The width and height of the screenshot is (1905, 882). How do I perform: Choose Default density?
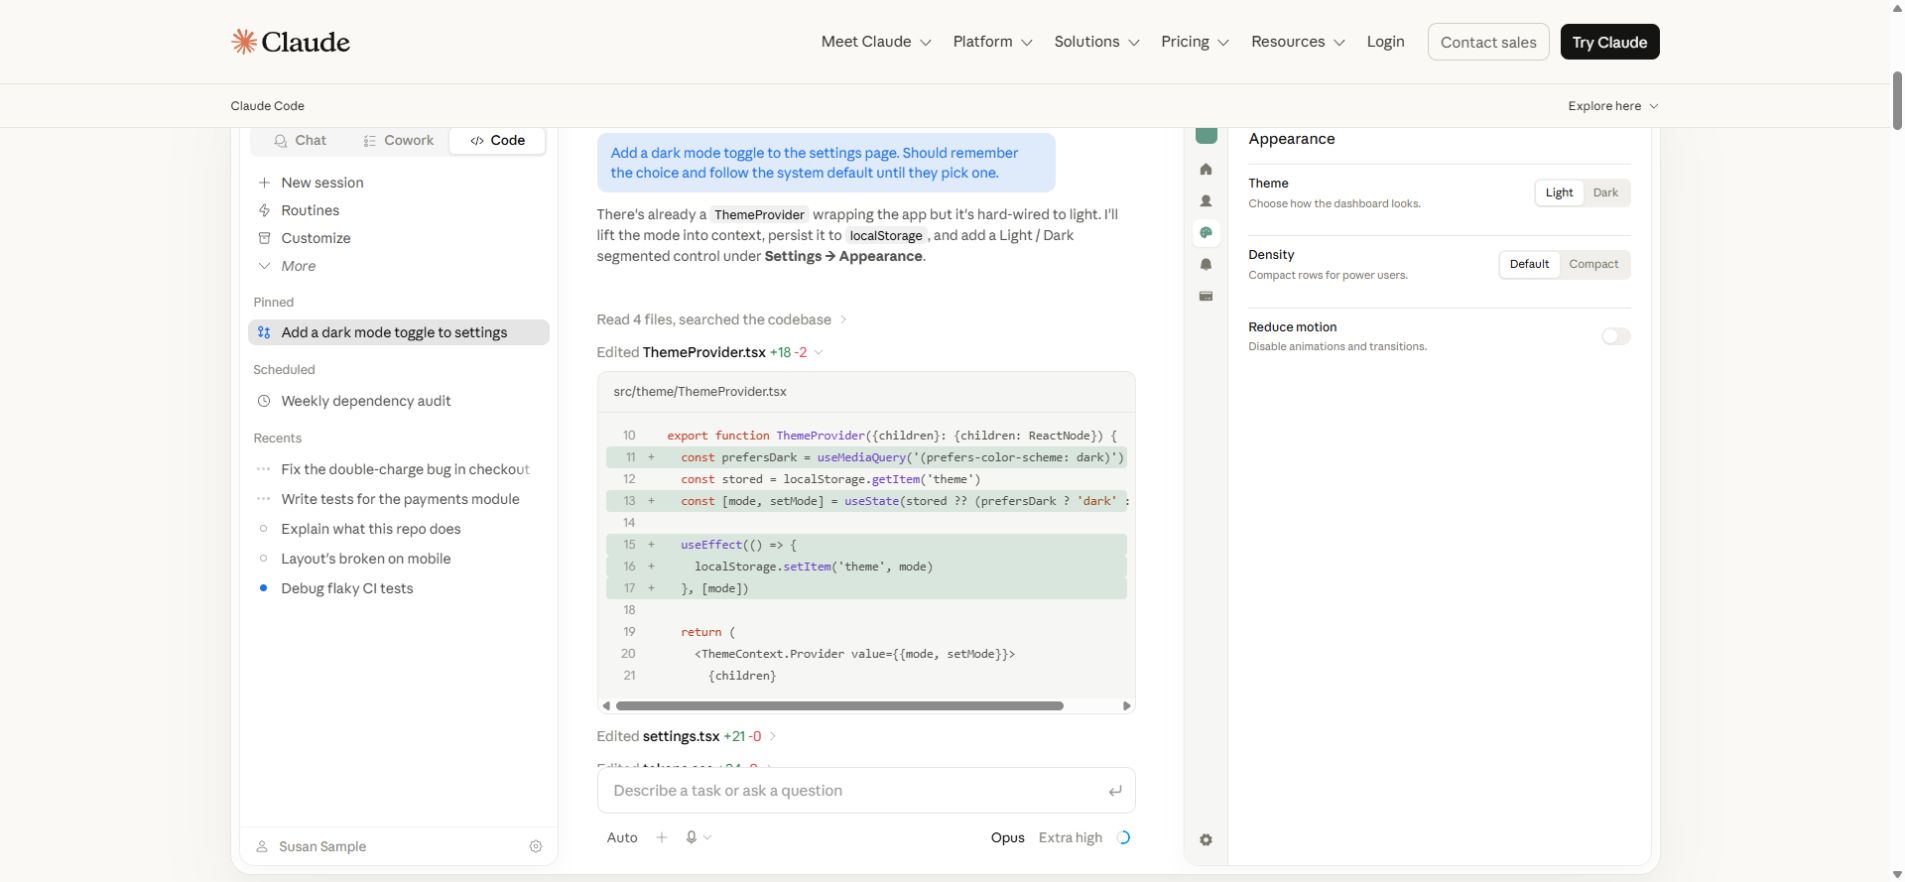(x=1529, y=264)
